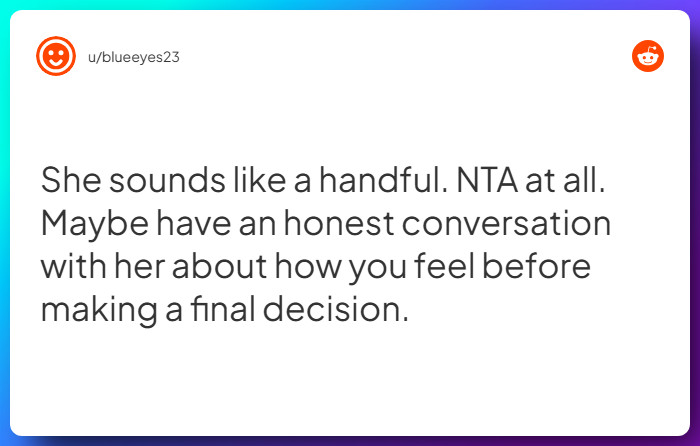Click the word "She" starting the comment
The width and height of the screenshot is (700, 446).
[69, 180]
